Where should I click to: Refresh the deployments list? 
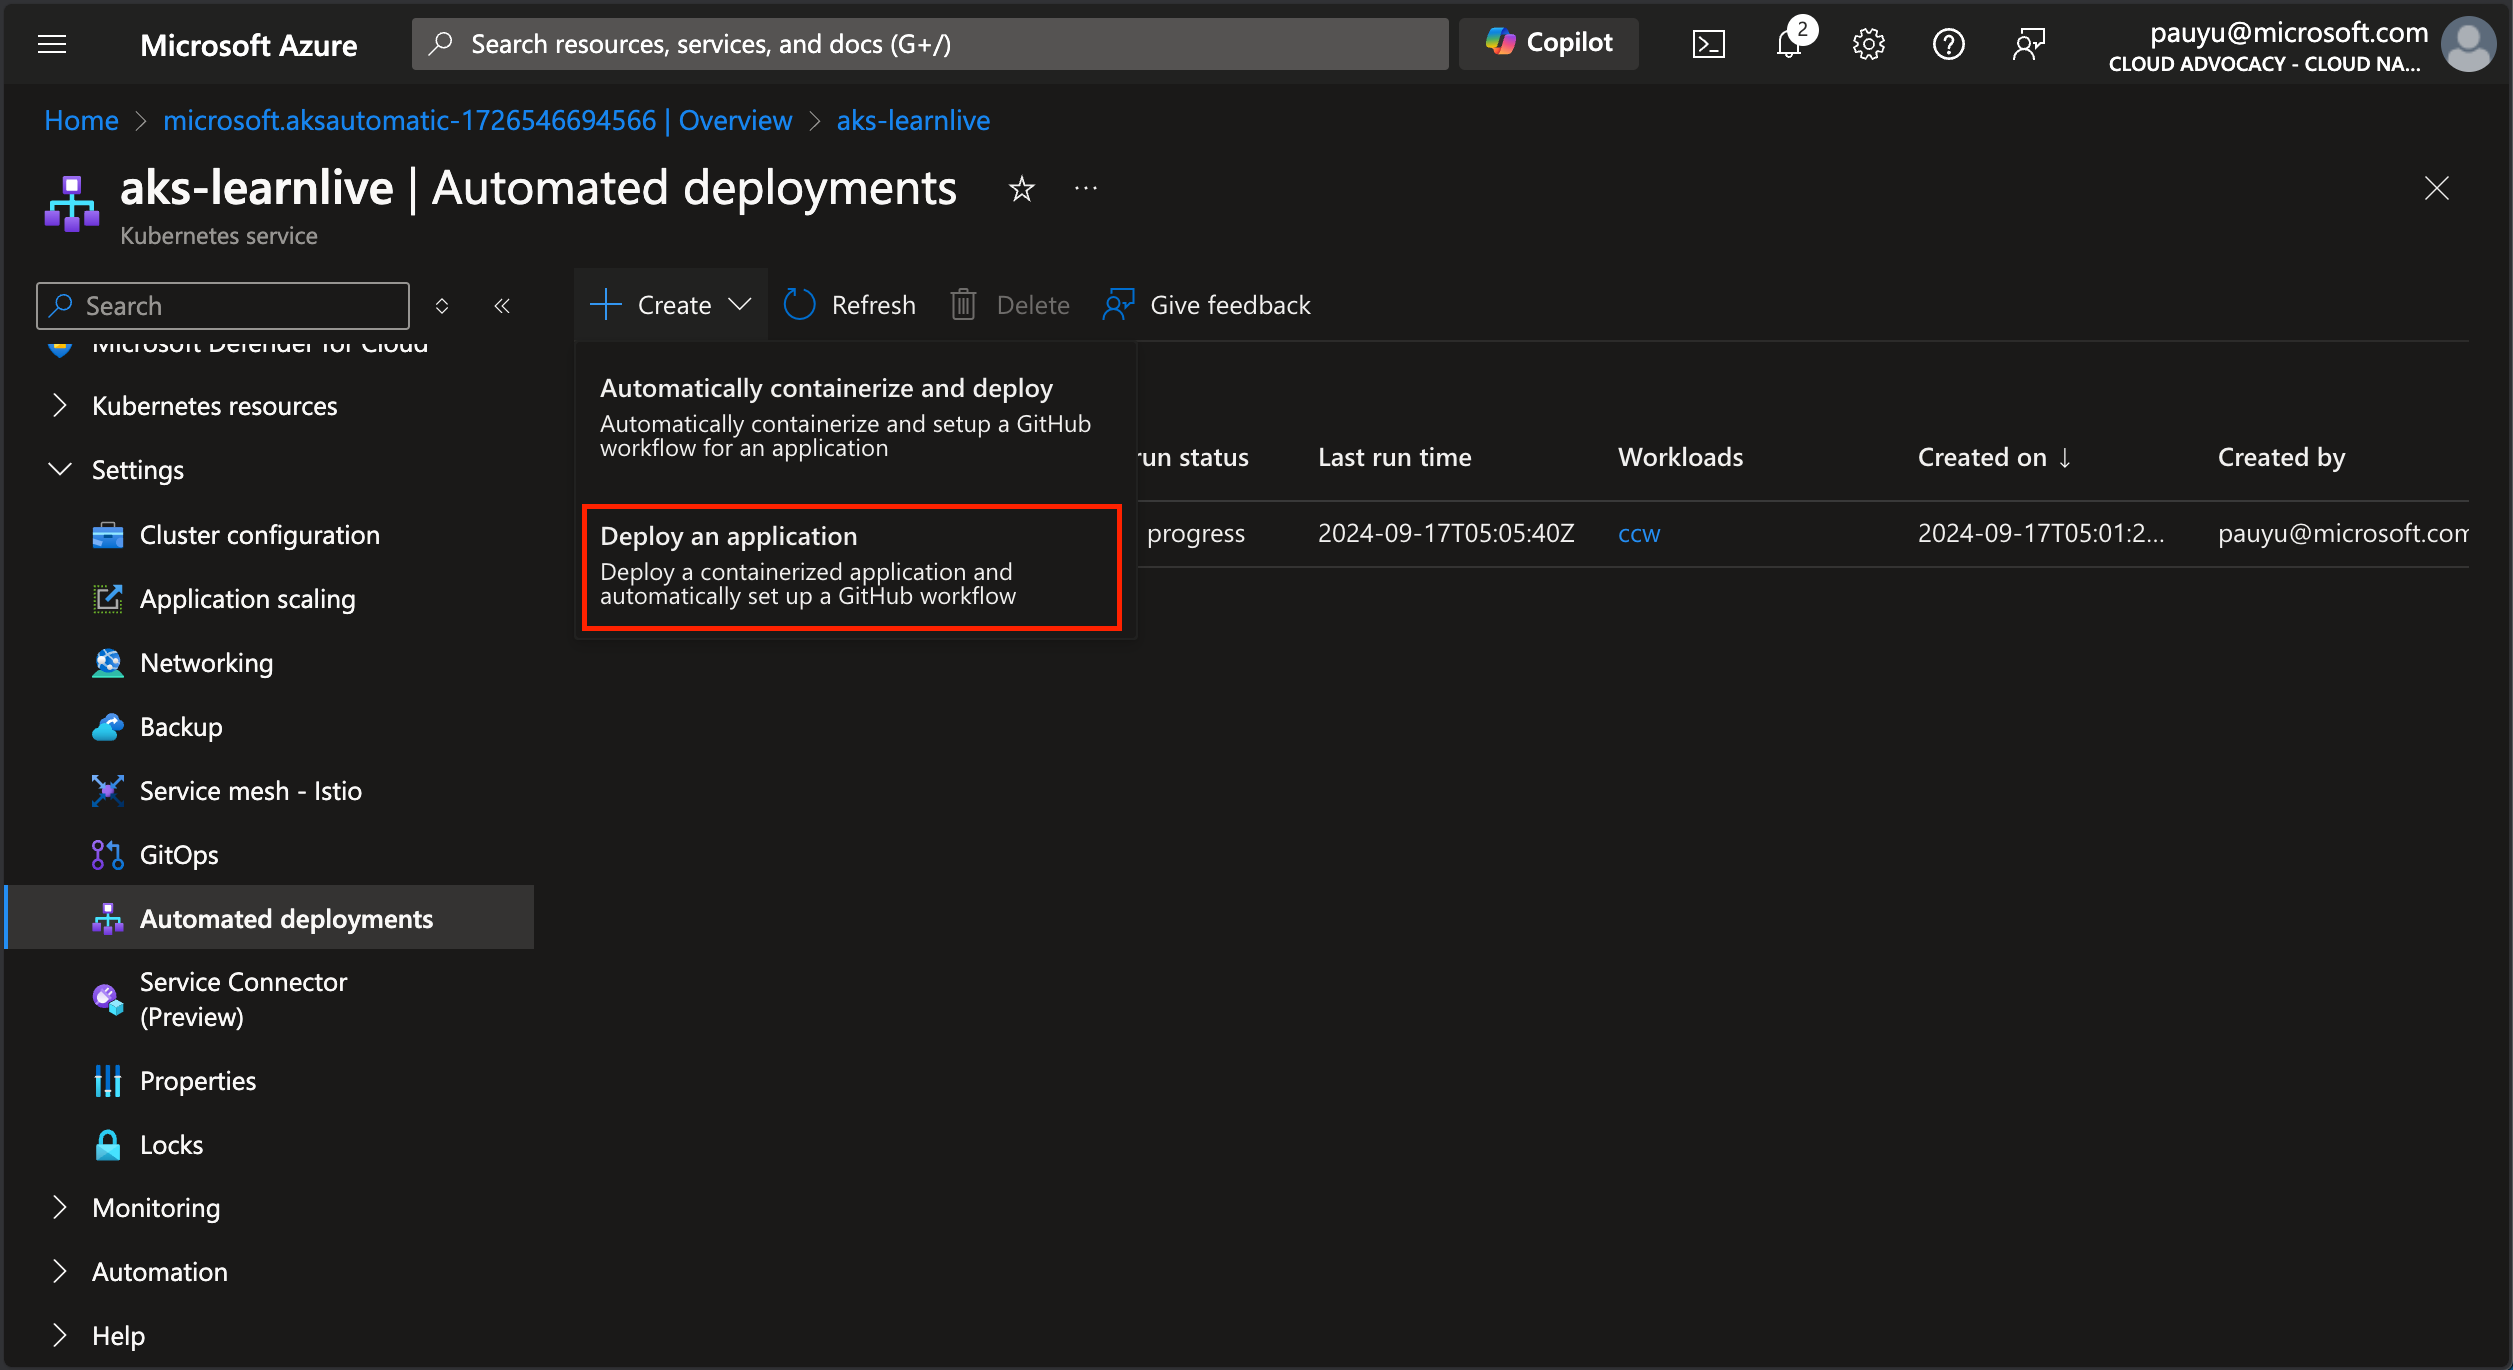click(849, 305)
